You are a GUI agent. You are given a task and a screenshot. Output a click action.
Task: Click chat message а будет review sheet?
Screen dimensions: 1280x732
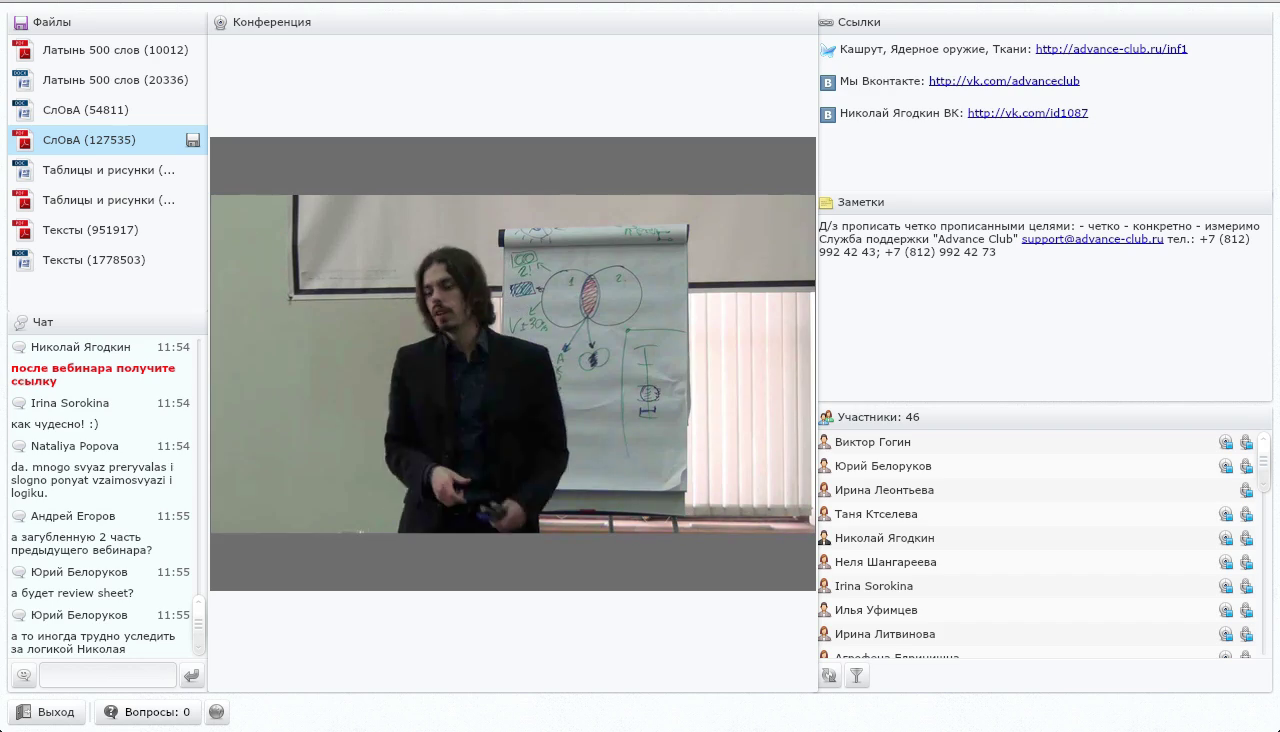[x=72, y=593]
